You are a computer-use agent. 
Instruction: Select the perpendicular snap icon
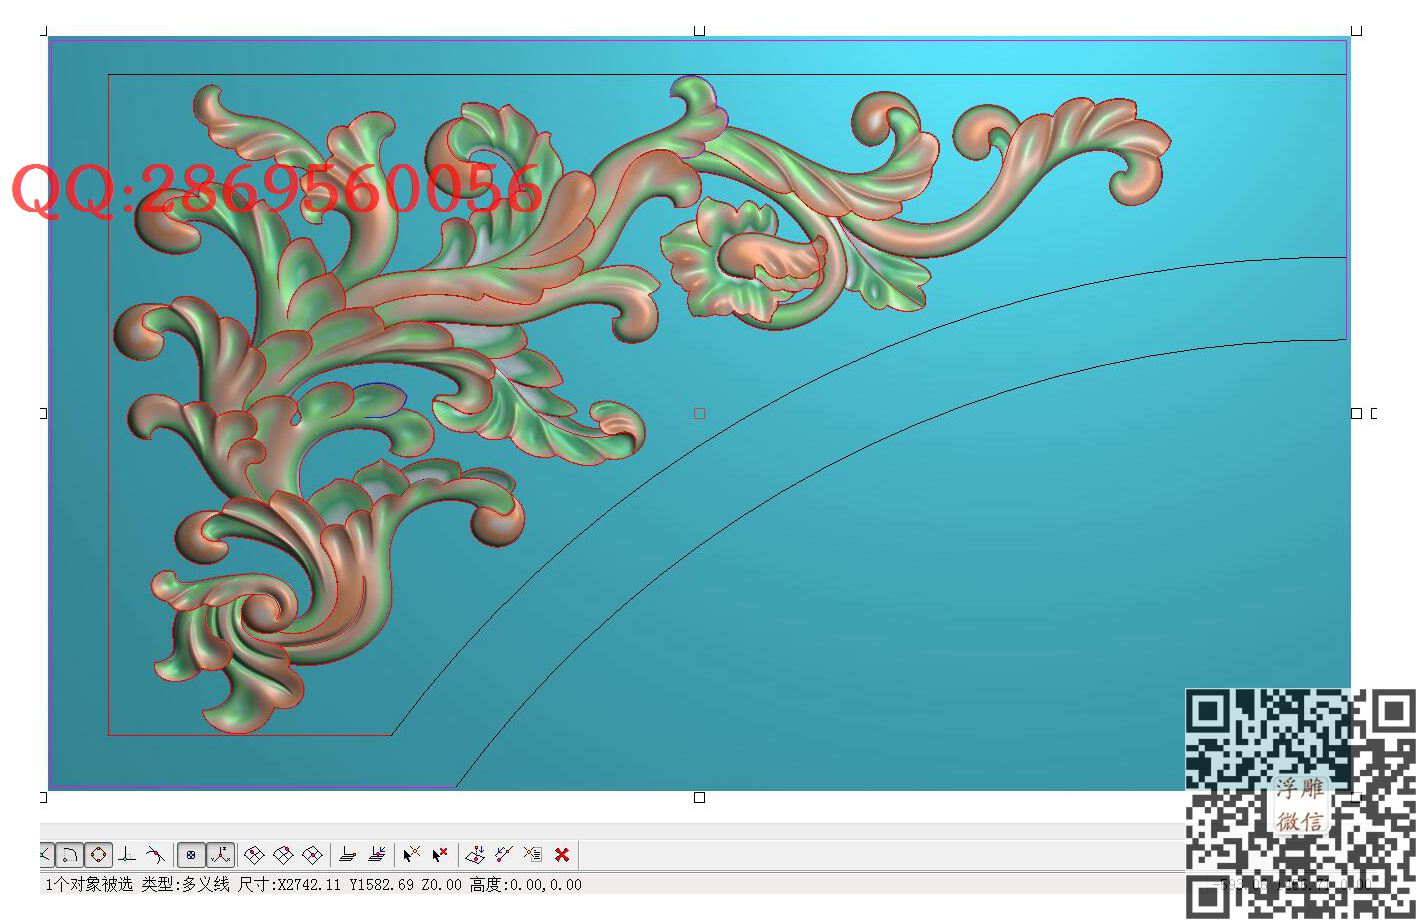pos(127,855)
